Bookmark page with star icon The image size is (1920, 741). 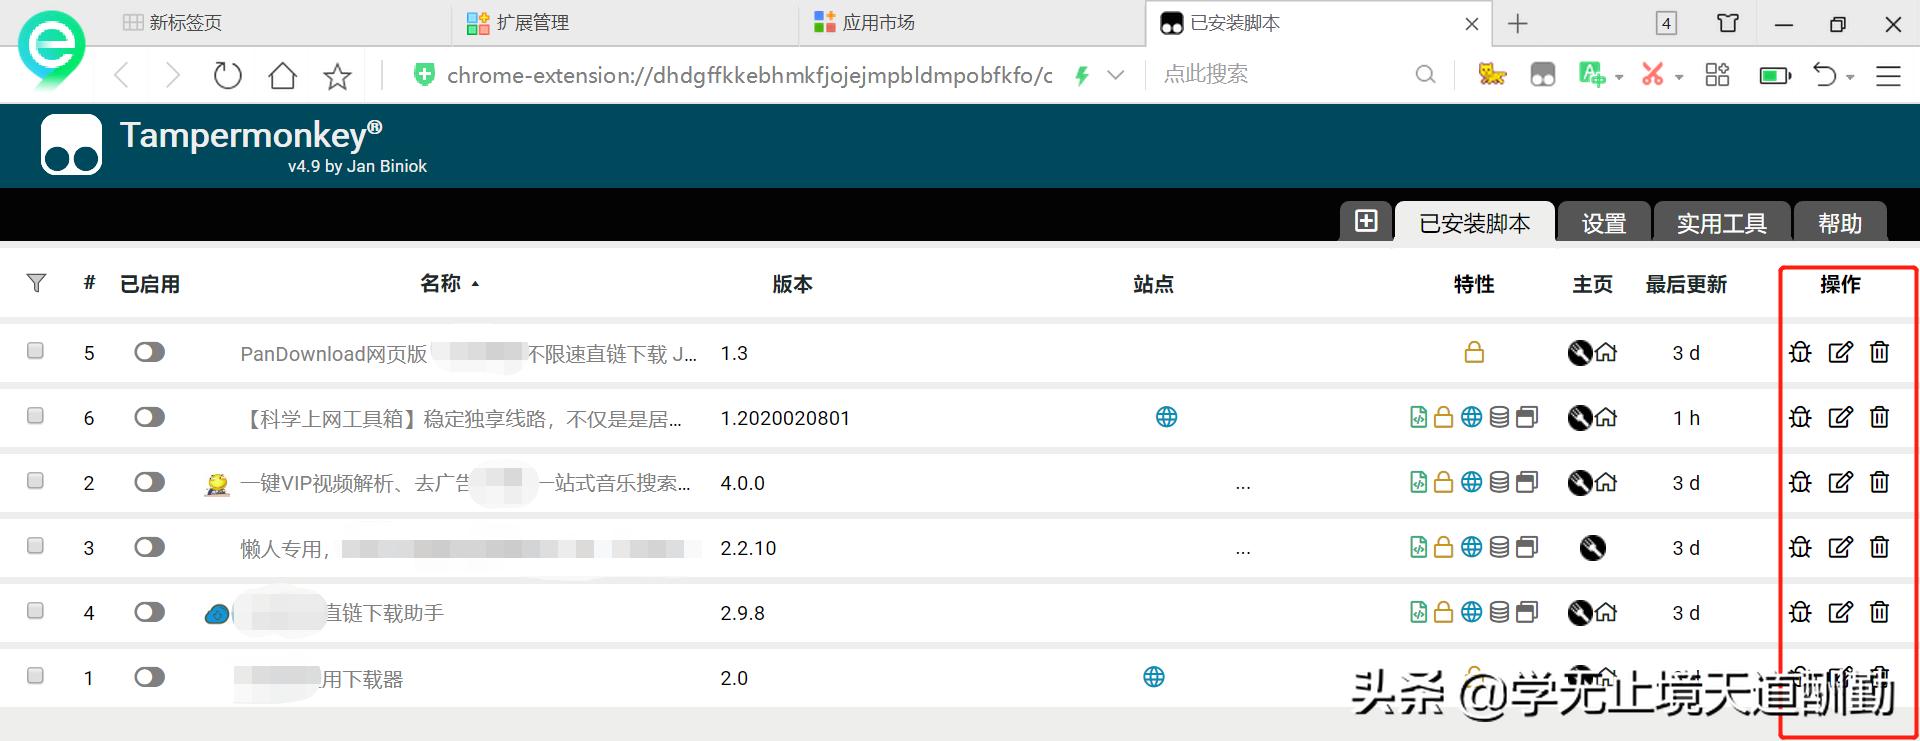pyautogui.click(x=338, y=76)
